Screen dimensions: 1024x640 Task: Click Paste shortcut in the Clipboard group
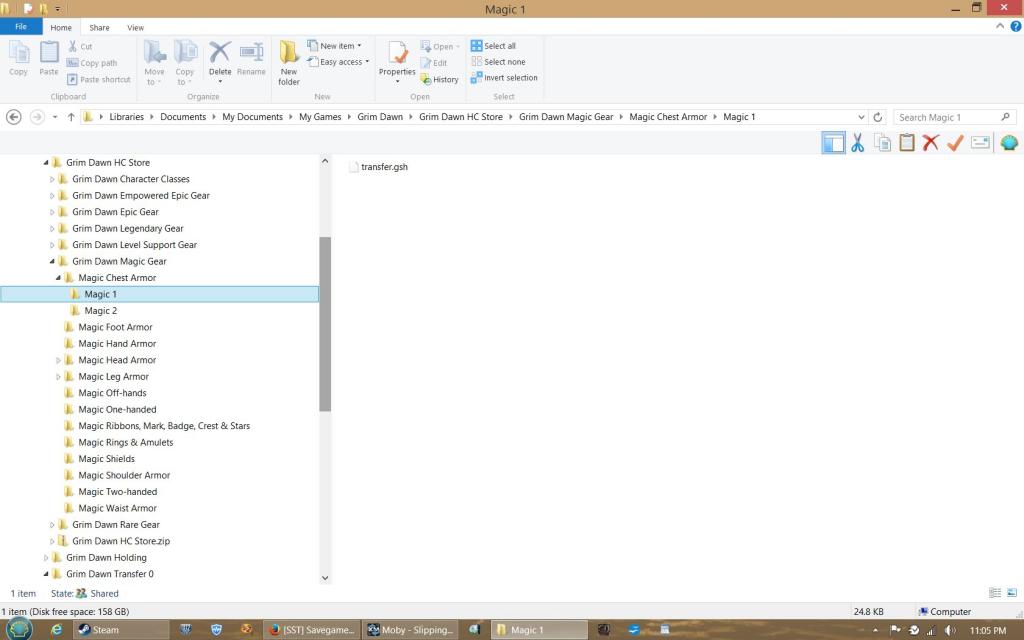(99, 79)
